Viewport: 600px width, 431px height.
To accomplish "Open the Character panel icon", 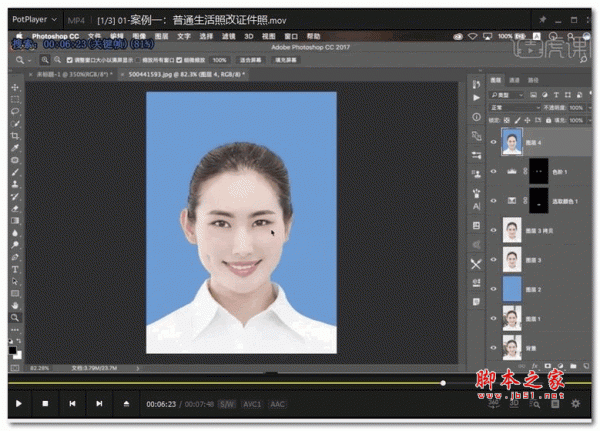I will click(476, 206).
